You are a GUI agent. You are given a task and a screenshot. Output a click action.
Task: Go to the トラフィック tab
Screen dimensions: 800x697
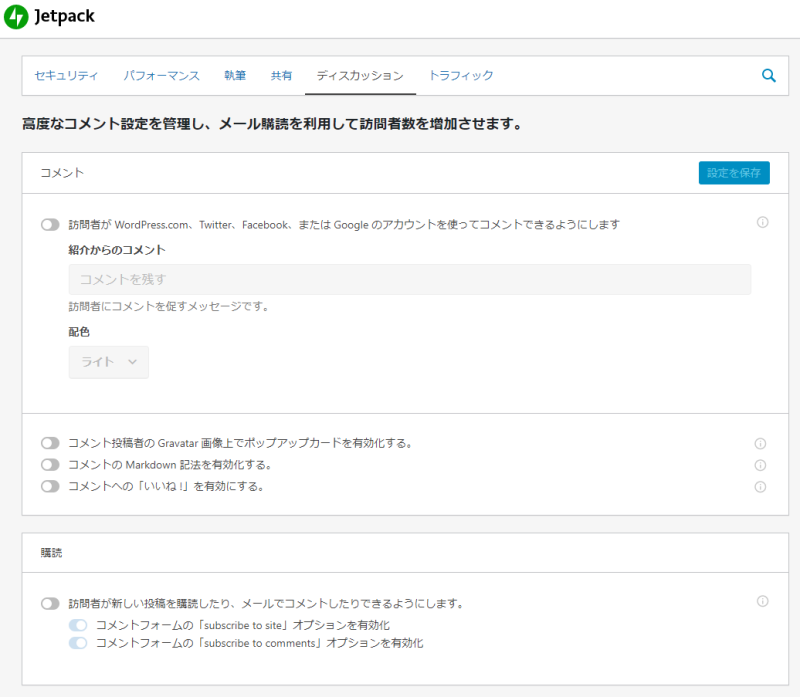tap(461, 76)
